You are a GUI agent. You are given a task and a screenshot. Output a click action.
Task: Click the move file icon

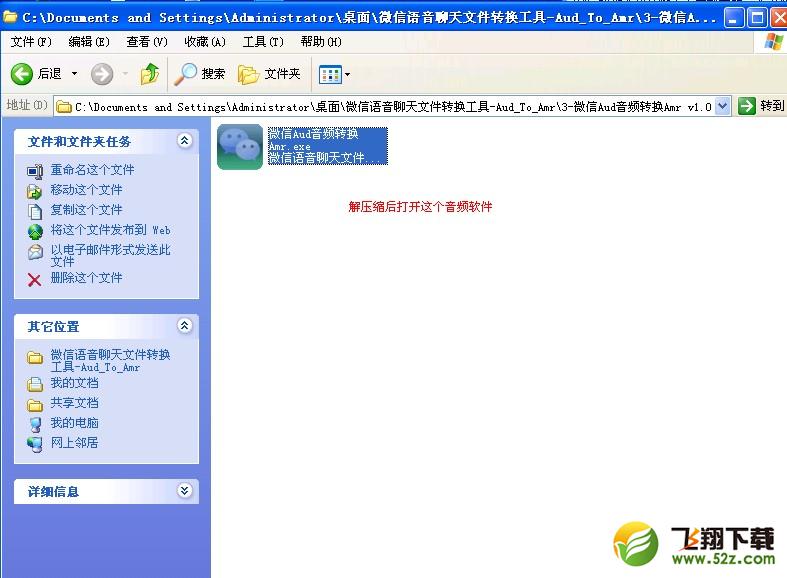tap(35, 191)
